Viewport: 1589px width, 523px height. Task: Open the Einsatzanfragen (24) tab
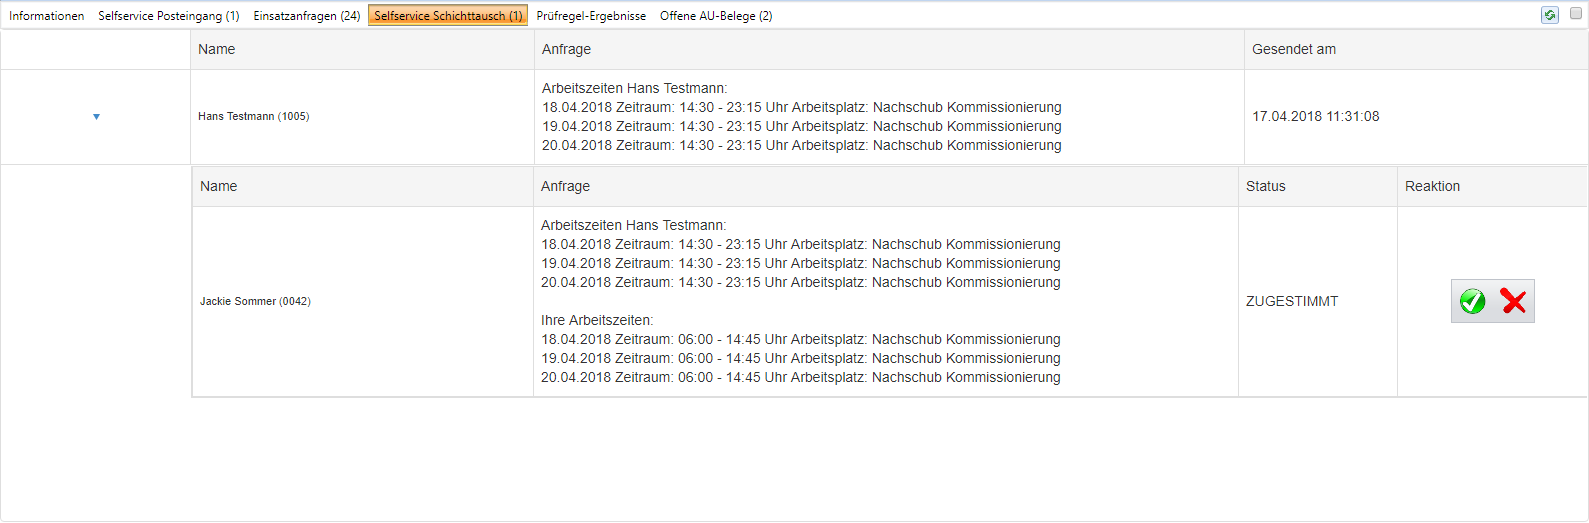[307, 16]
